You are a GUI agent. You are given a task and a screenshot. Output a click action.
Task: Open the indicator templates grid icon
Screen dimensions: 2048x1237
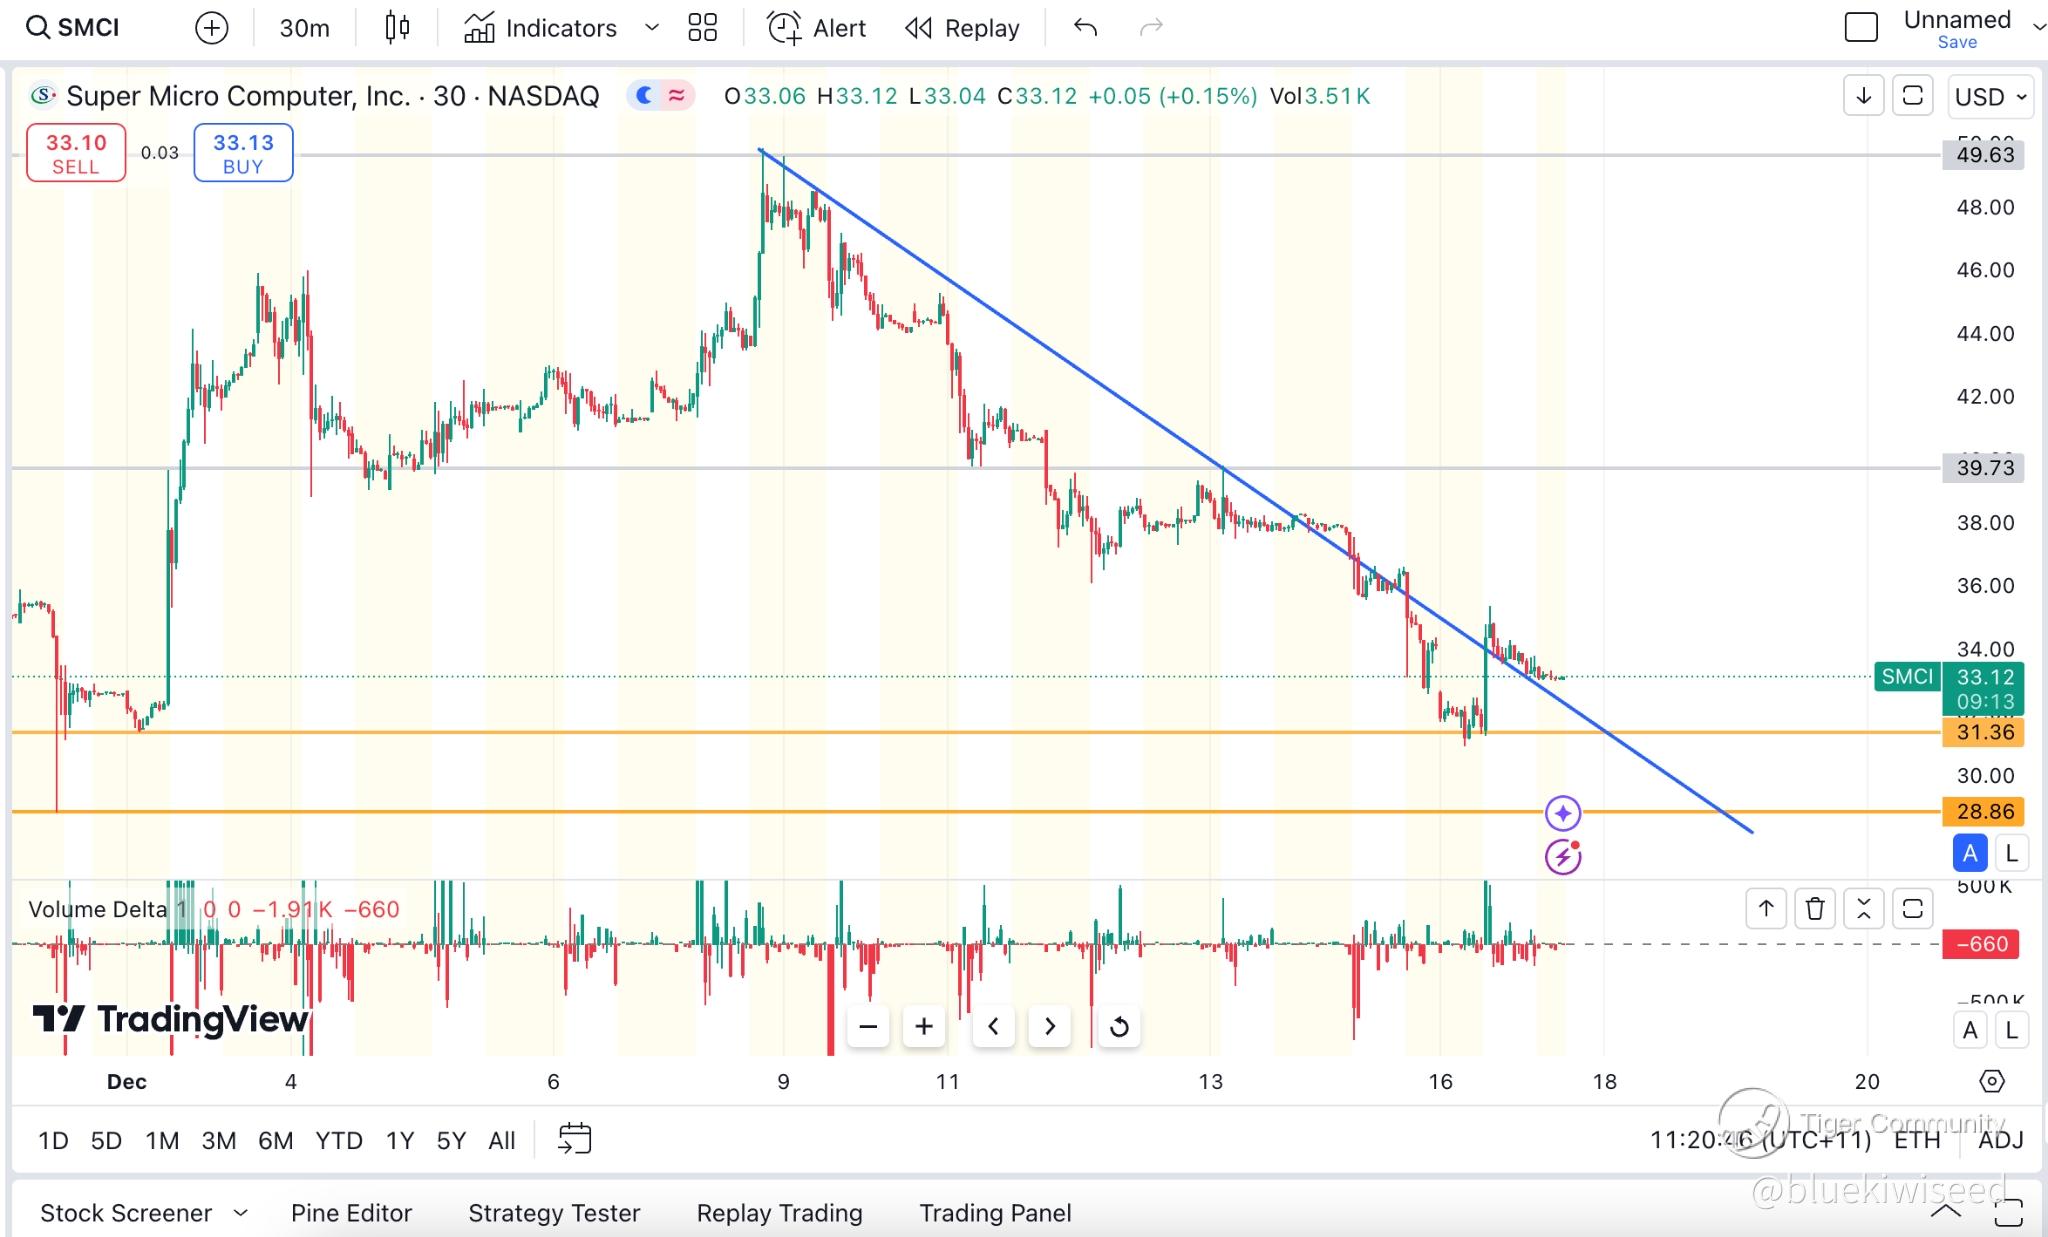[x=702, y=28]
